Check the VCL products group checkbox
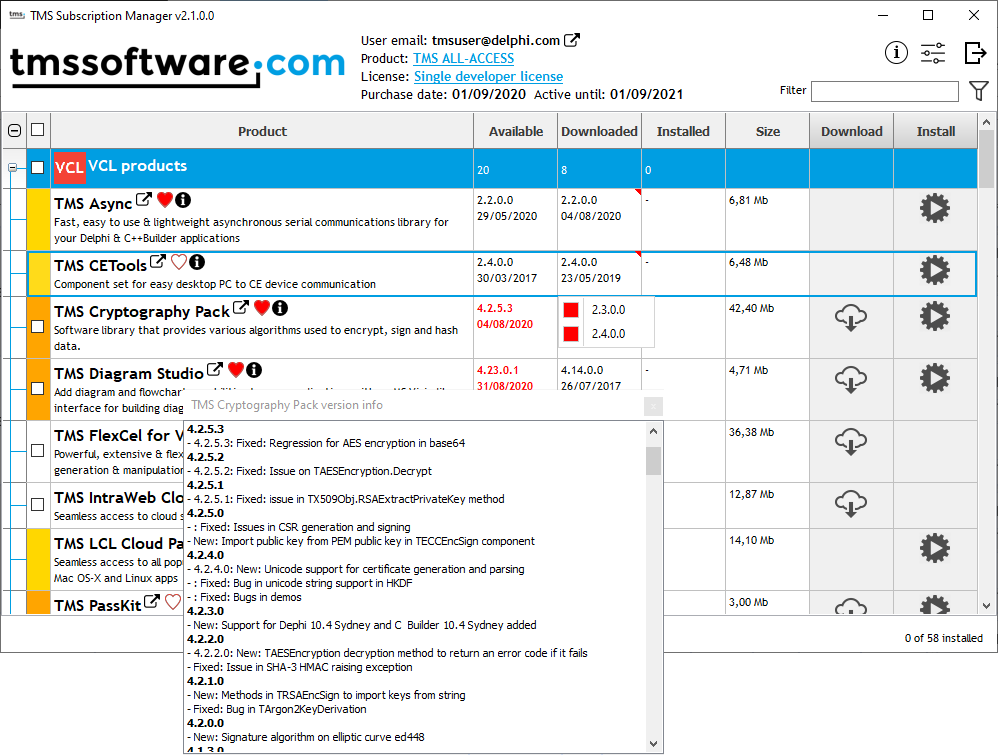This screenshot has width=998, height=755. point(38,167)
